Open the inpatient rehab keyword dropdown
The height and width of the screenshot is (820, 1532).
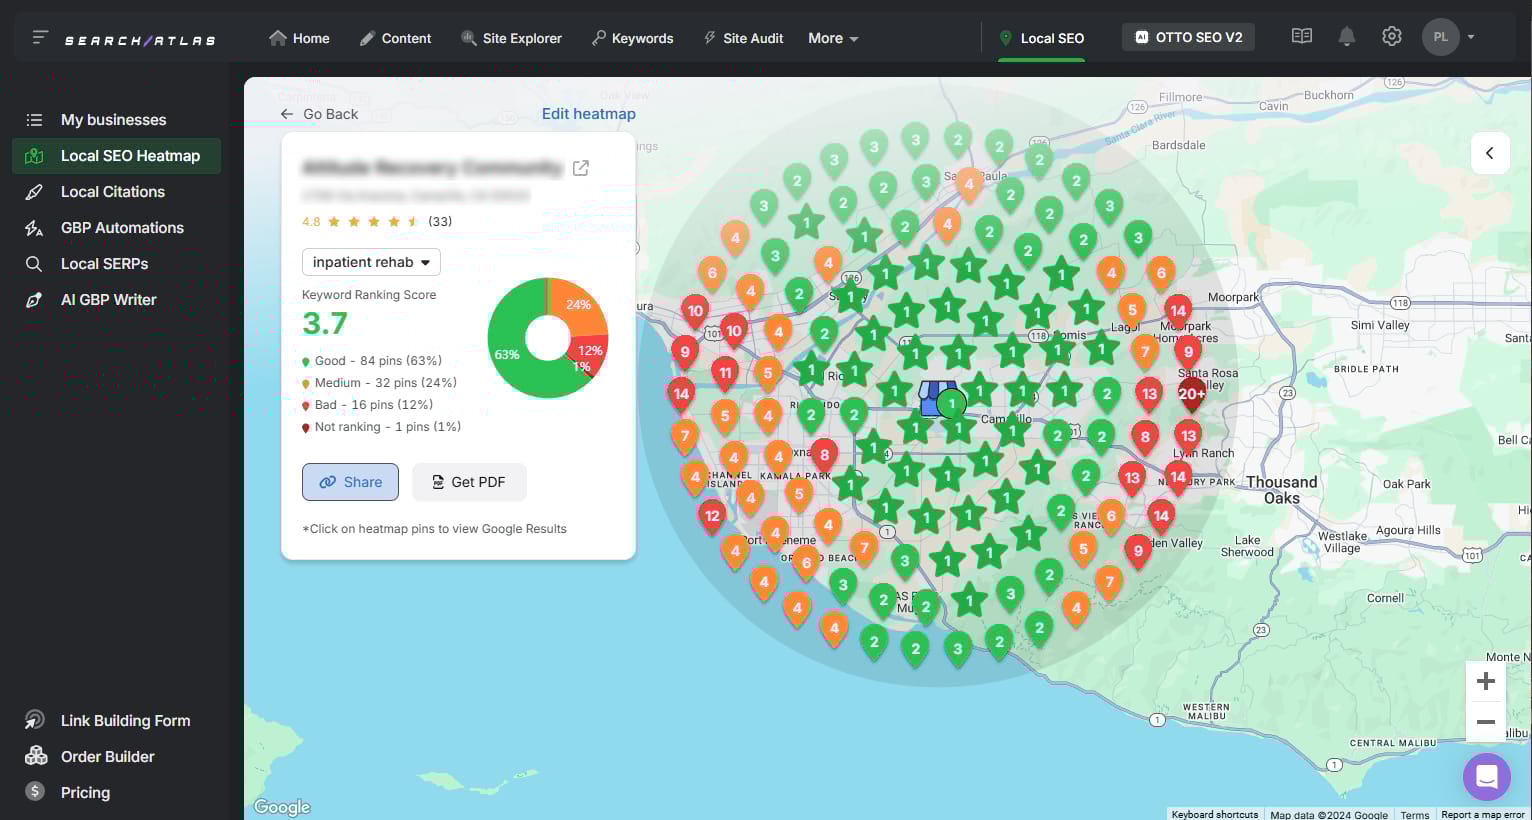click(x=371, y=262)
